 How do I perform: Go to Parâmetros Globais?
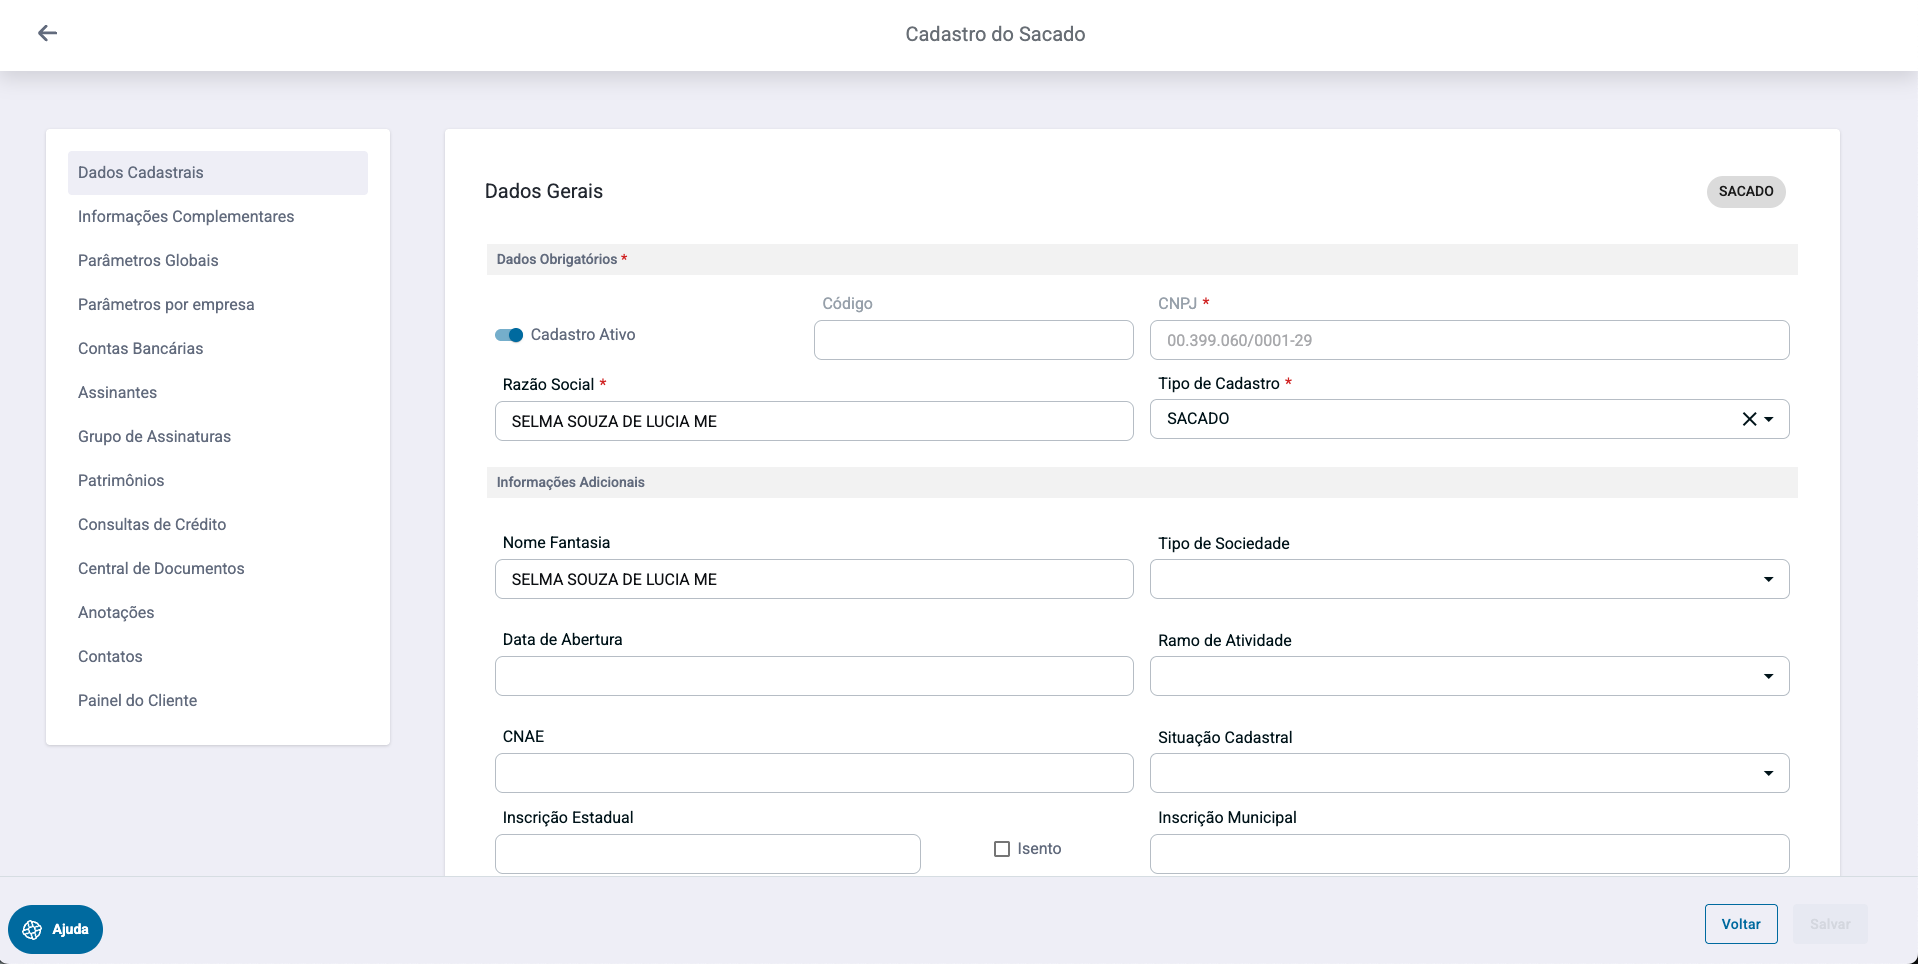point(148,261)
